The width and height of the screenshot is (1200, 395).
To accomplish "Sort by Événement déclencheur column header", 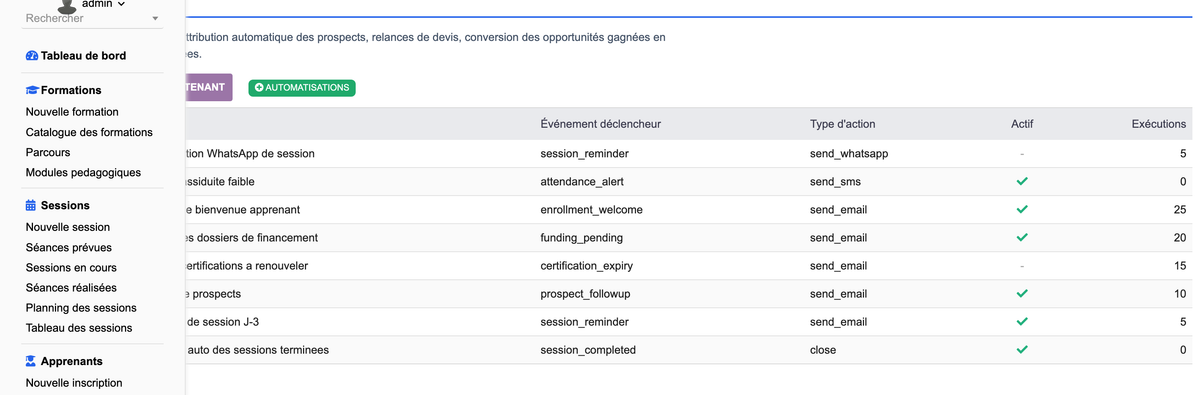I will coord(600,124).
